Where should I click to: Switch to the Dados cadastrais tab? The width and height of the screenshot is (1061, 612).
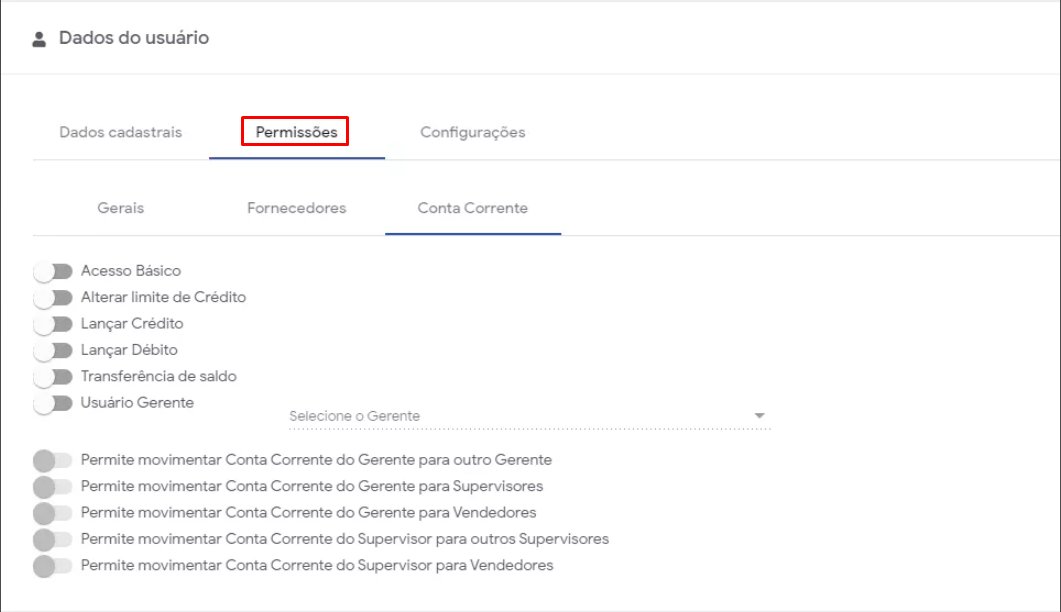[x=121, y=132]
